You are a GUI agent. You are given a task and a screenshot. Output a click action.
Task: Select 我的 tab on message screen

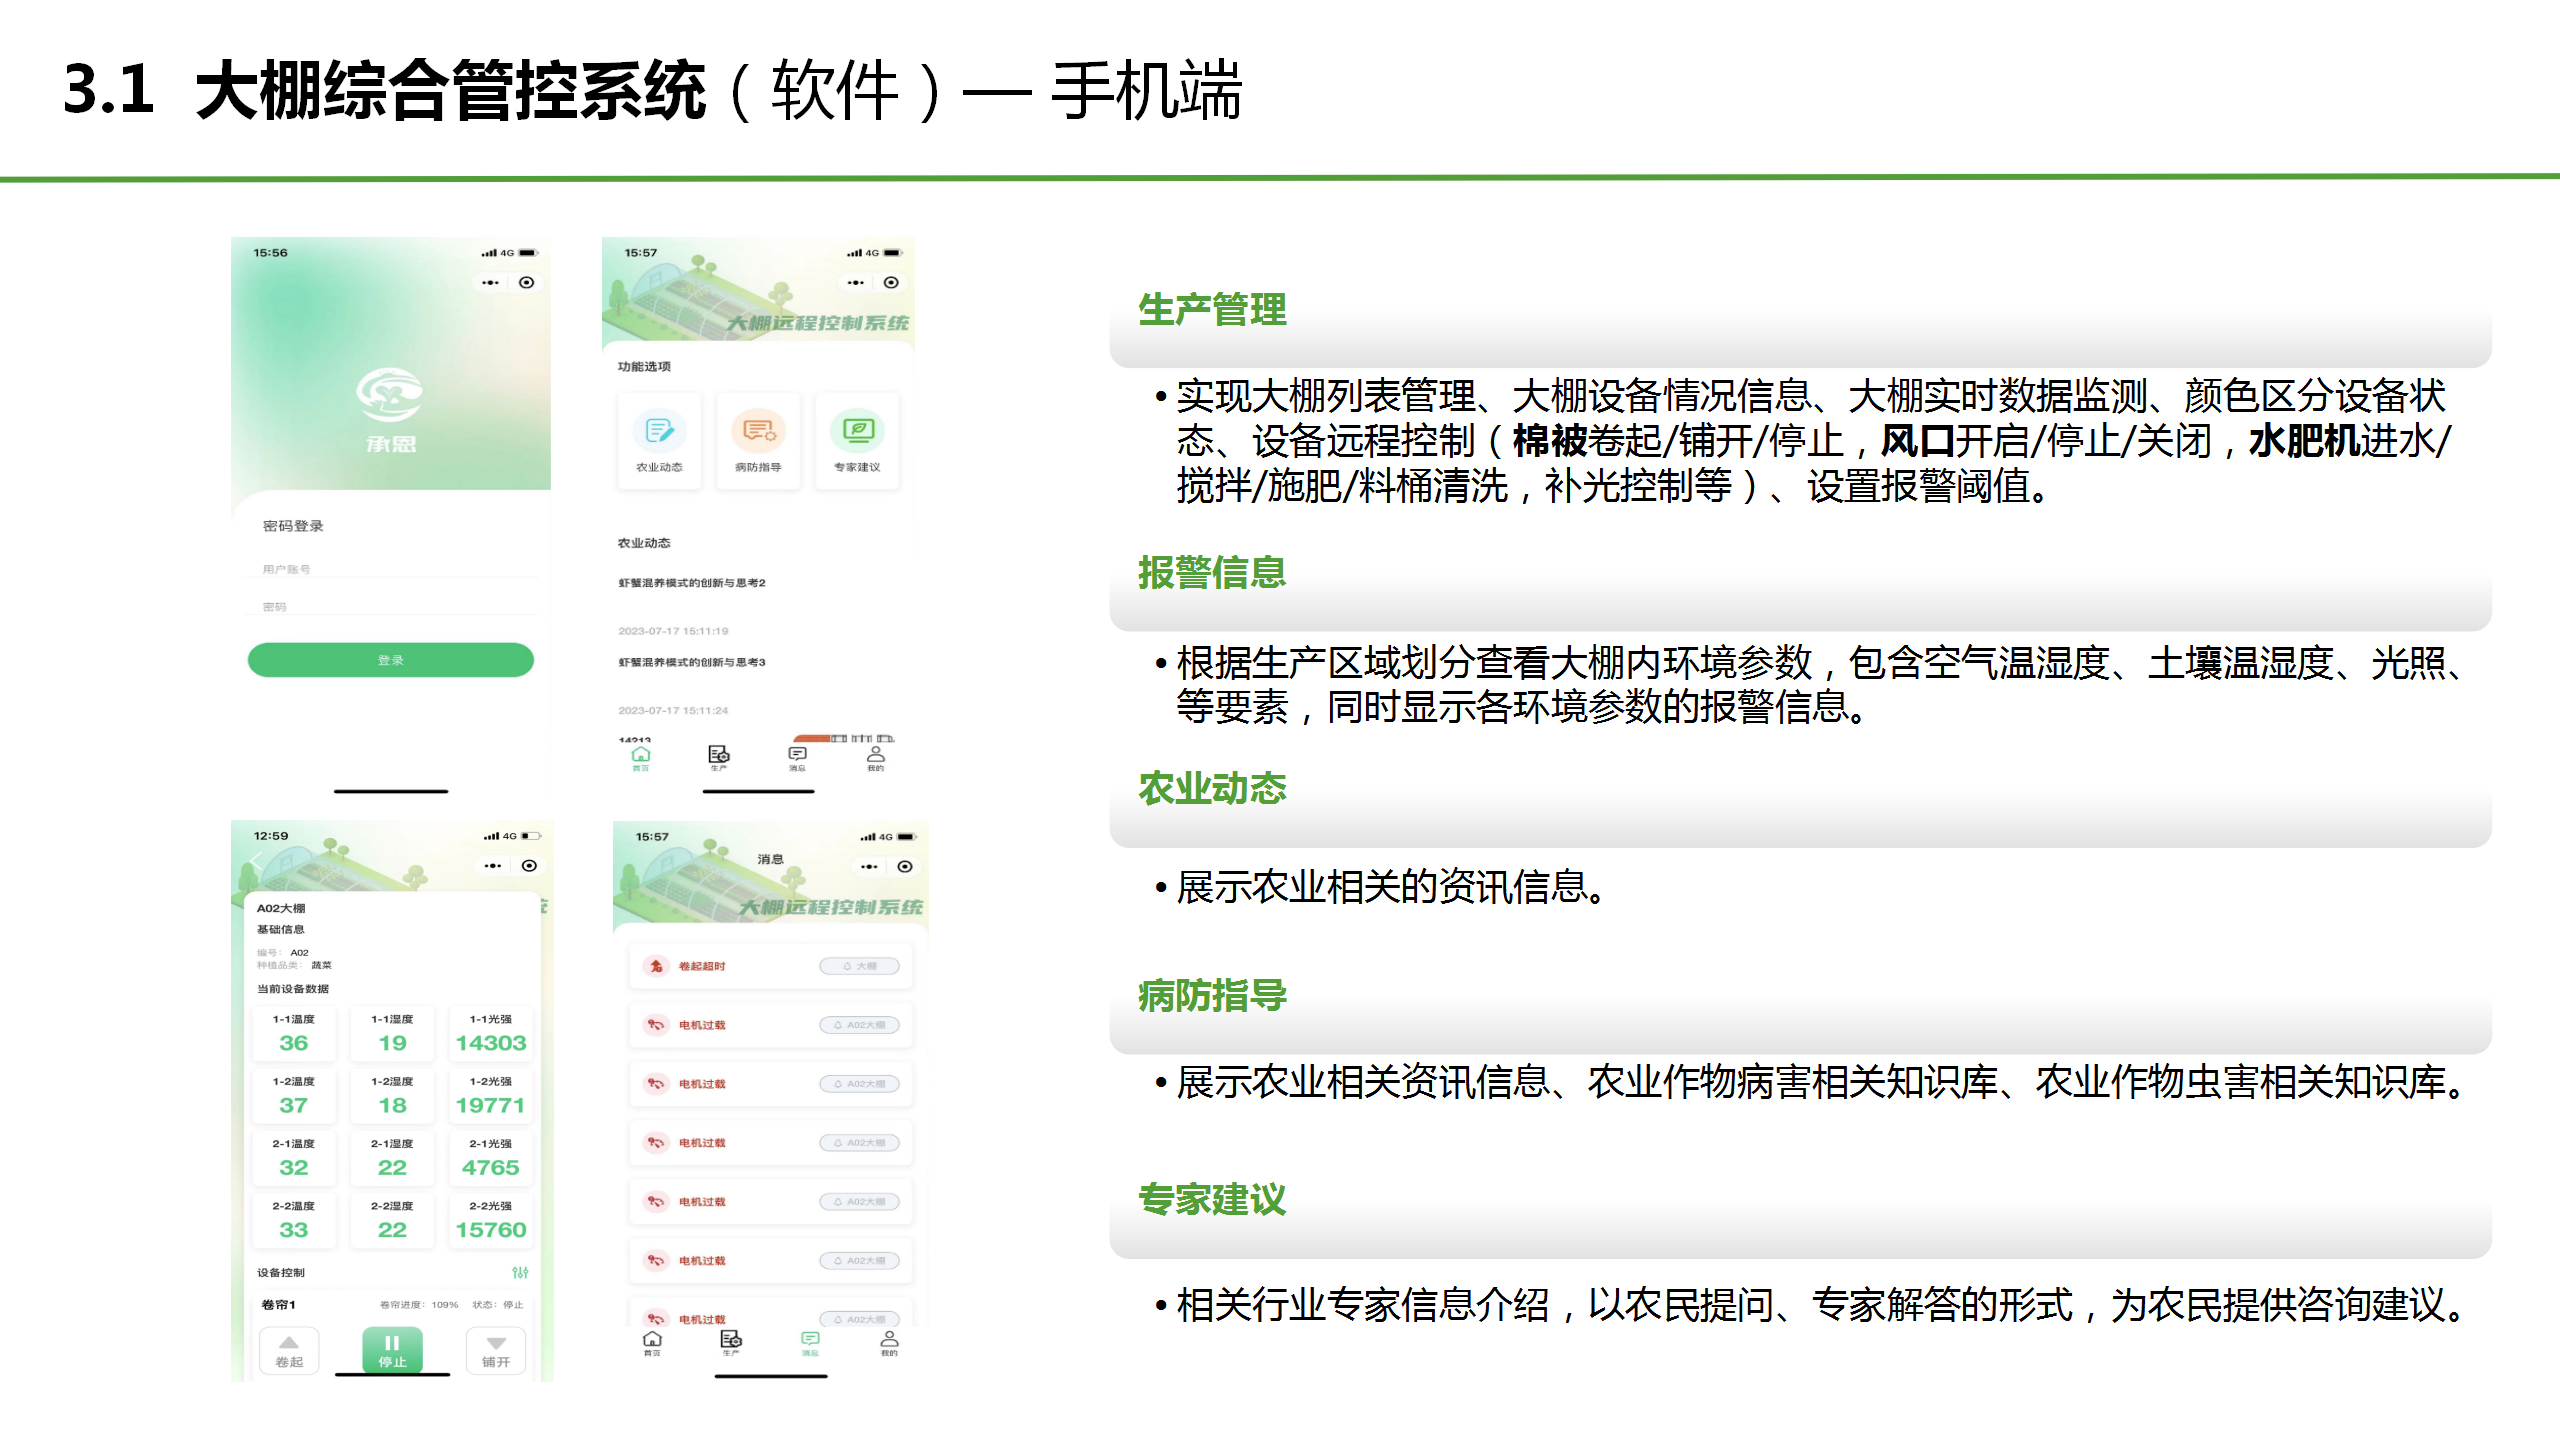pos(888,1342)
